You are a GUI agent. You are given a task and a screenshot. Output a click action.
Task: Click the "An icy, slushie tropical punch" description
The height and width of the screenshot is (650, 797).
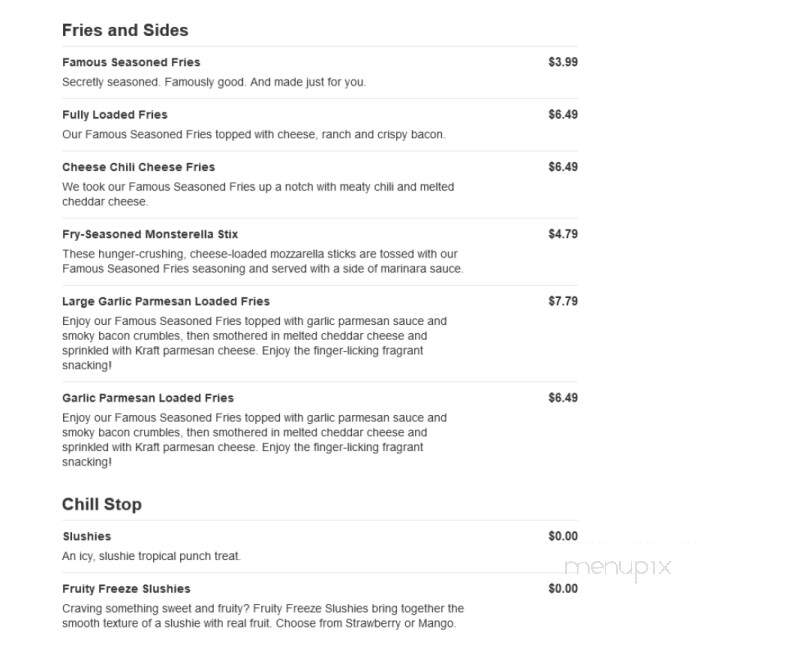pos(151,556)
